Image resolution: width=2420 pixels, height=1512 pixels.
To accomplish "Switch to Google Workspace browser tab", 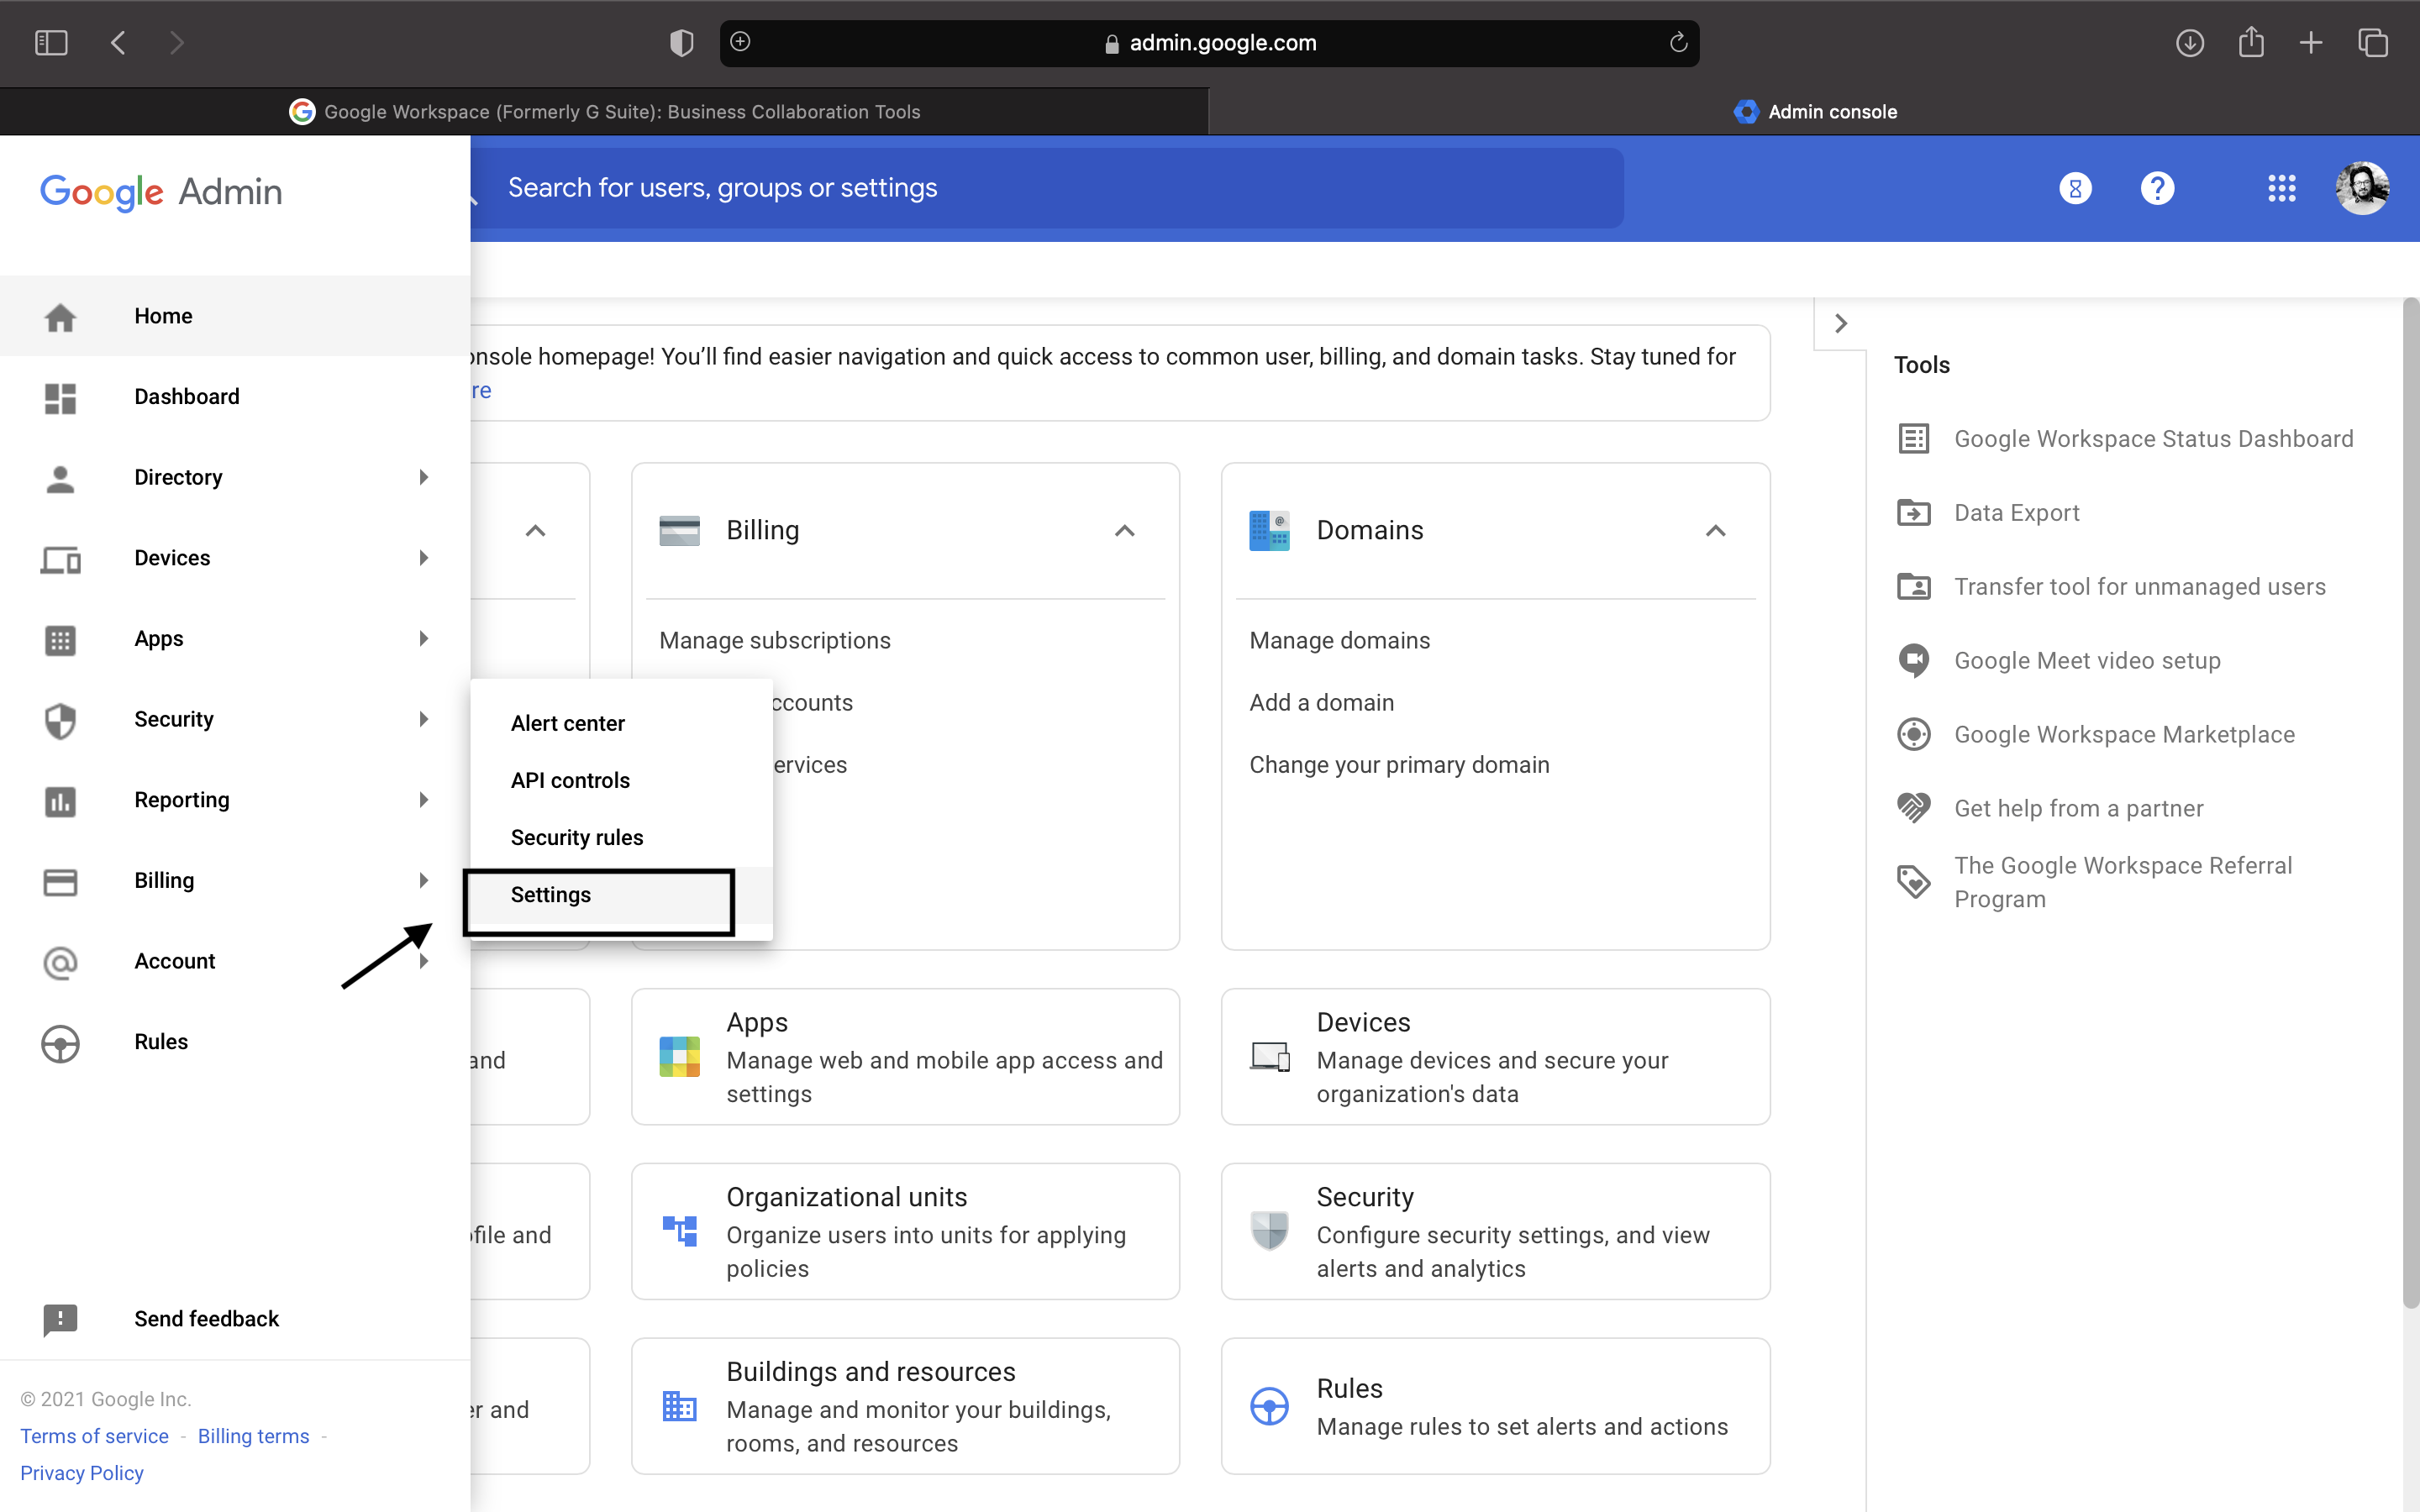I will 604,112.
